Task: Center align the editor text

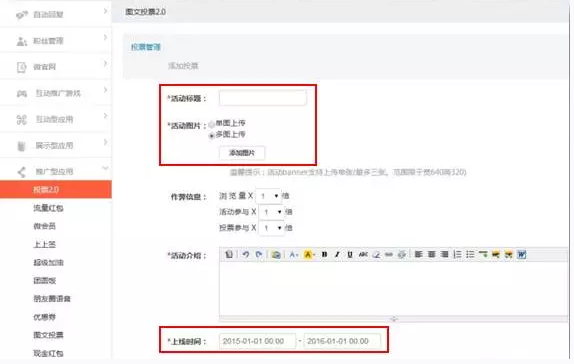Action: pos(432,254)
